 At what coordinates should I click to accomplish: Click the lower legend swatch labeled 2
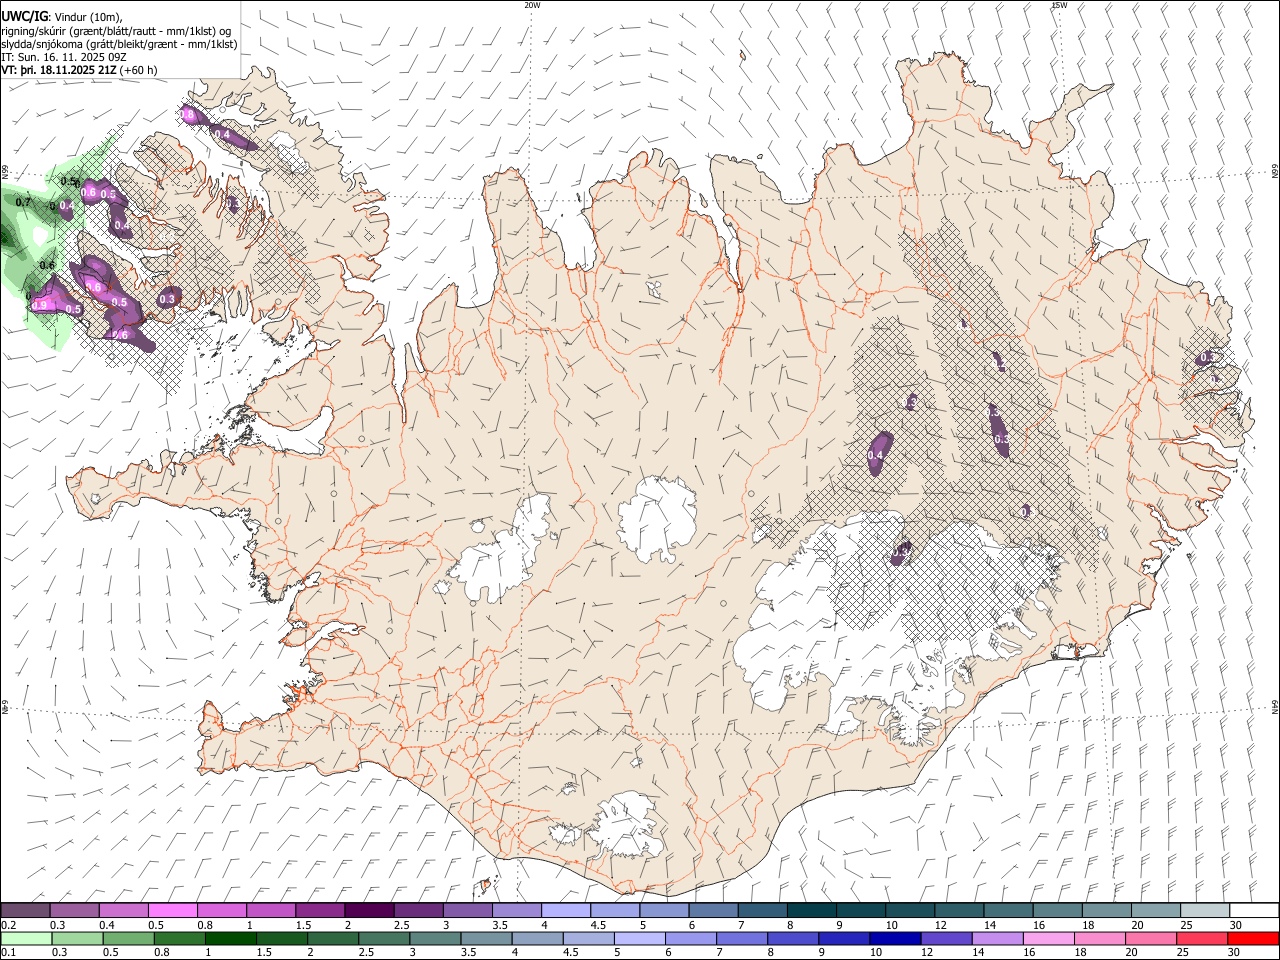pos(333,938)
